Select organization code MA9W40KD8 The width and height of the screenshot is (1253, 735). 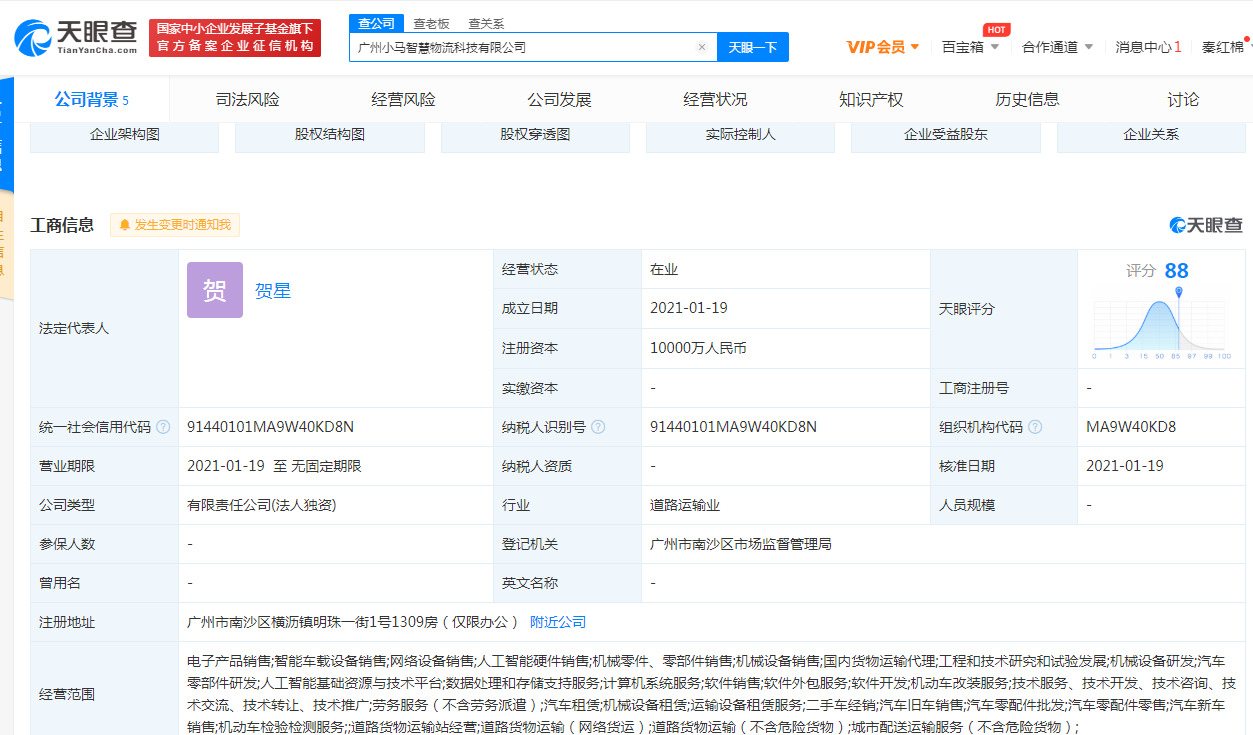tap(1131, 427)
